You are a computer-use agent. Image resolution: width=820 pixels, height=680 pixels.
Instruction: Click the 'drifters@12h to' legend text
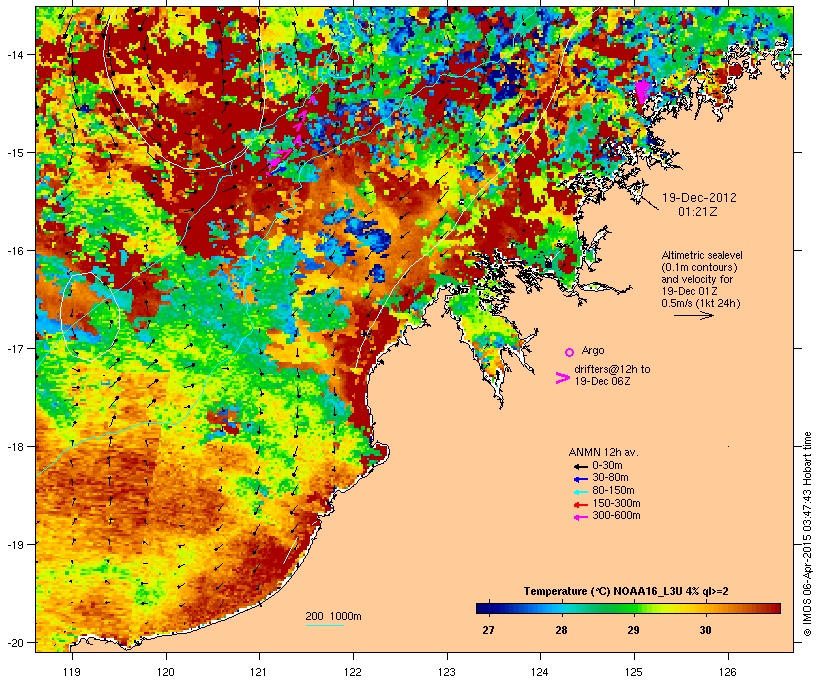coord(612,369)
